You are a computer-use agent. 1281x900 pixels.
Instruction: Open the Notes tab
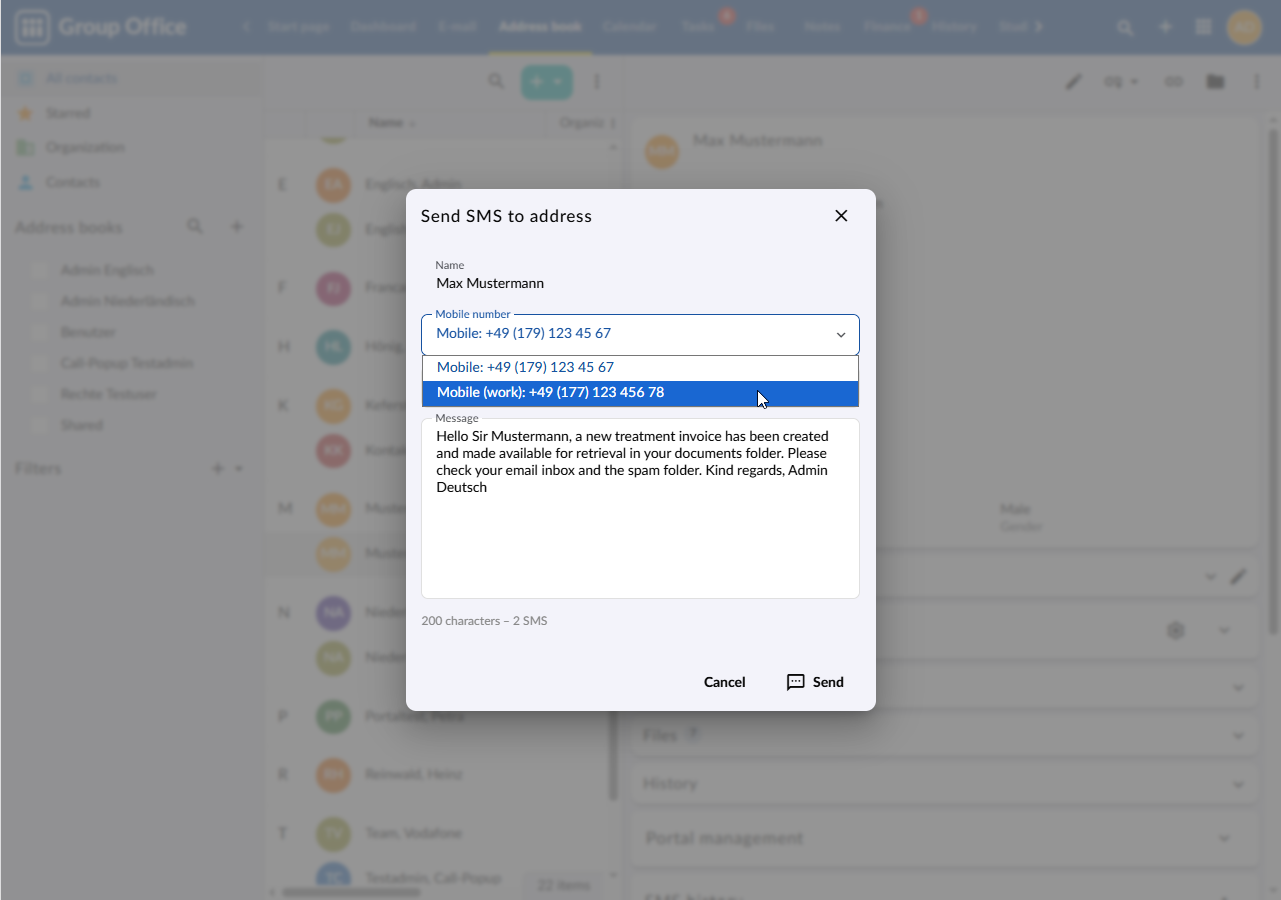coord(822,27)
